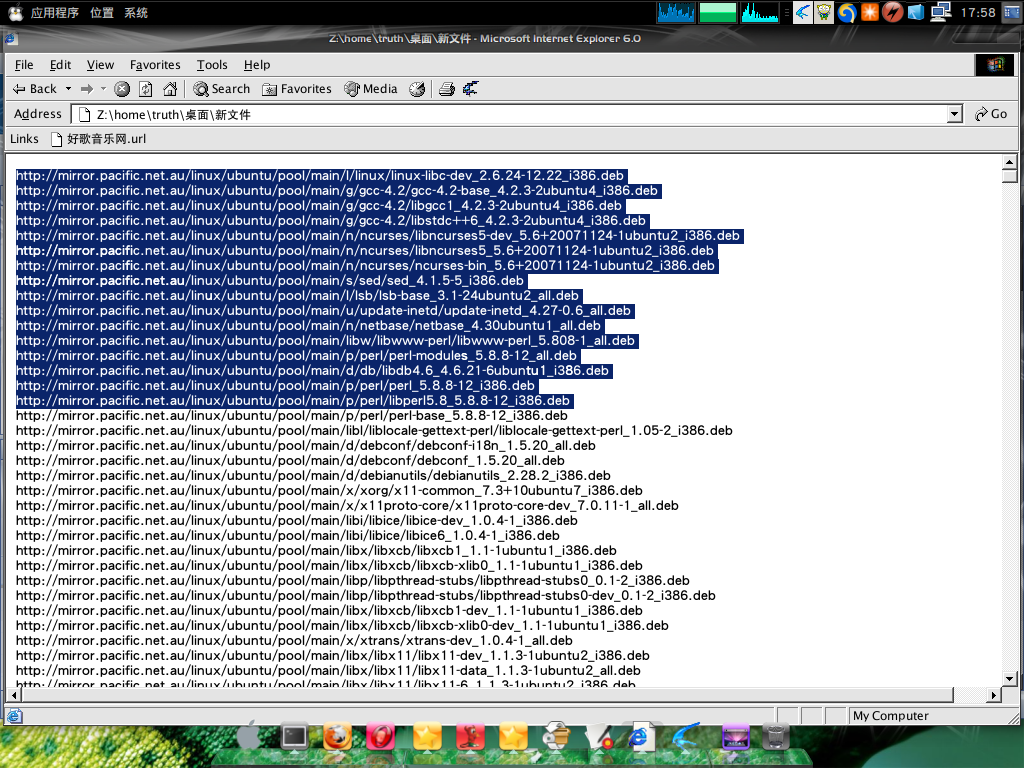Open the 位置 panel menu
1024x768 pixels.
click(x=102, y=12)
